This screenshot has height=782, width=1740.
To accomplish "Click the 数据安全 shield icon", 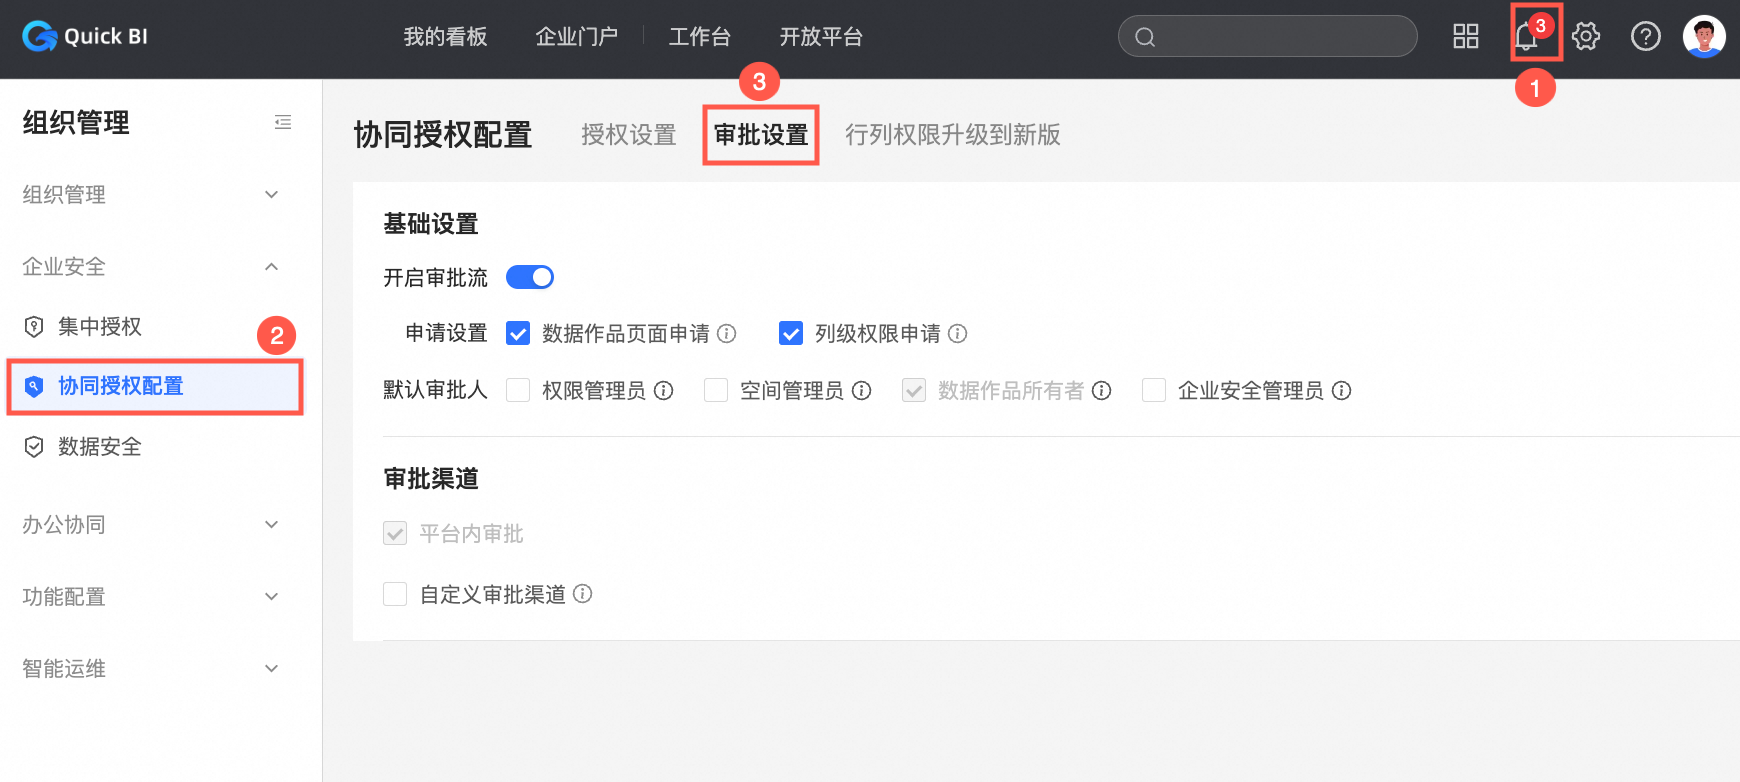I will (34, 447).
